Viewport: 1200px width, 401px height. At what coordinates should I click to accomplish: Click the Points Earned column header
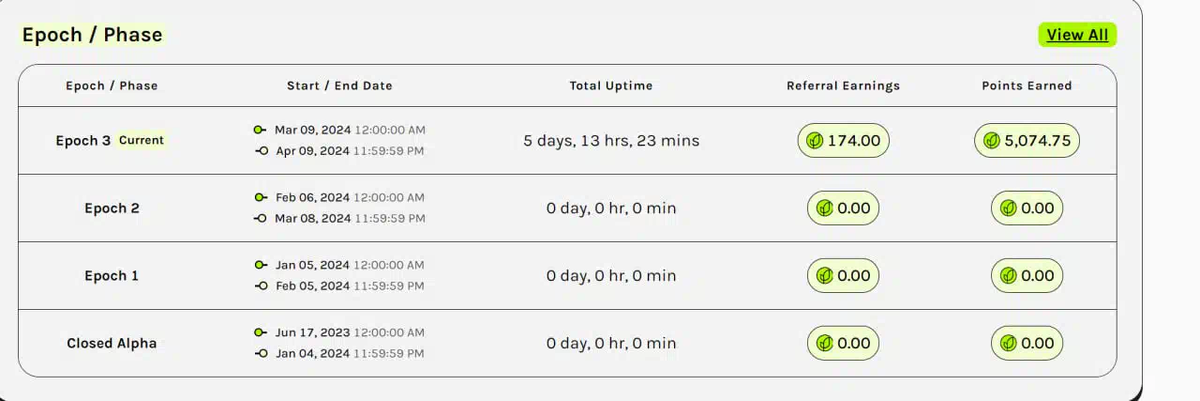pos(1027,86)
